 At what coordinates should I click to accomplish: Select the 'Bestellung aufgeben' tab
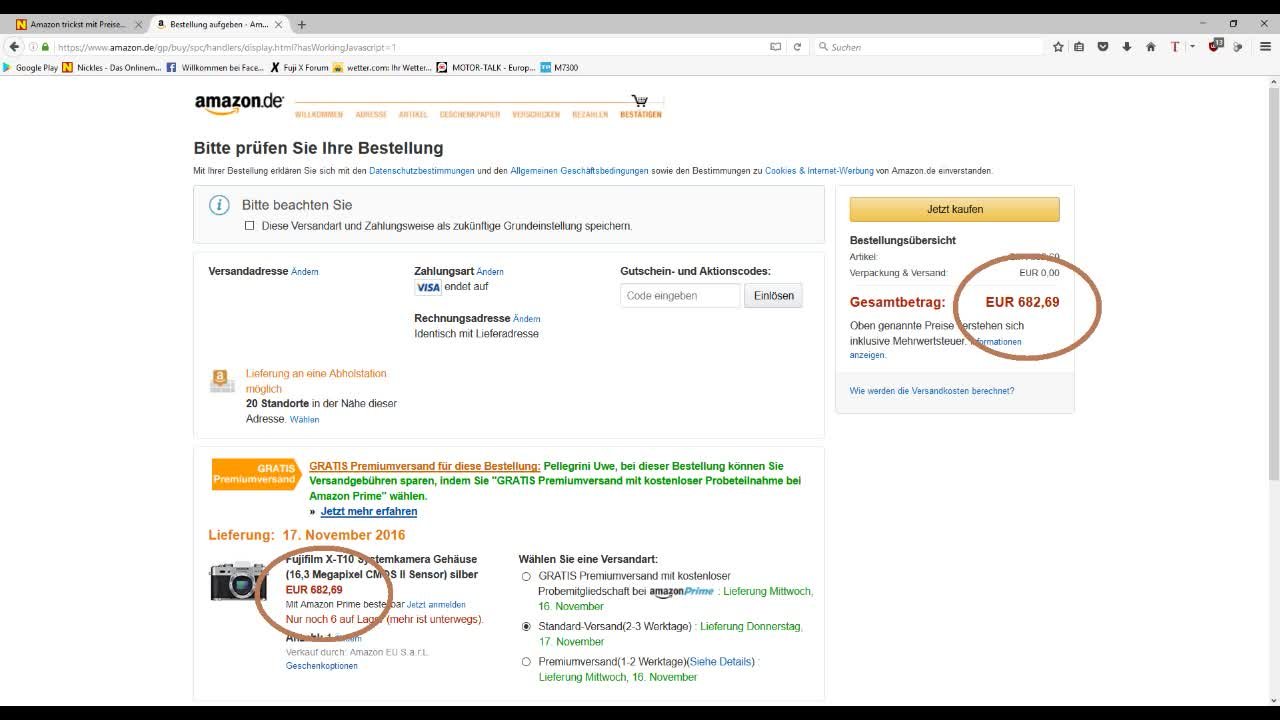(x=219, y=24)
